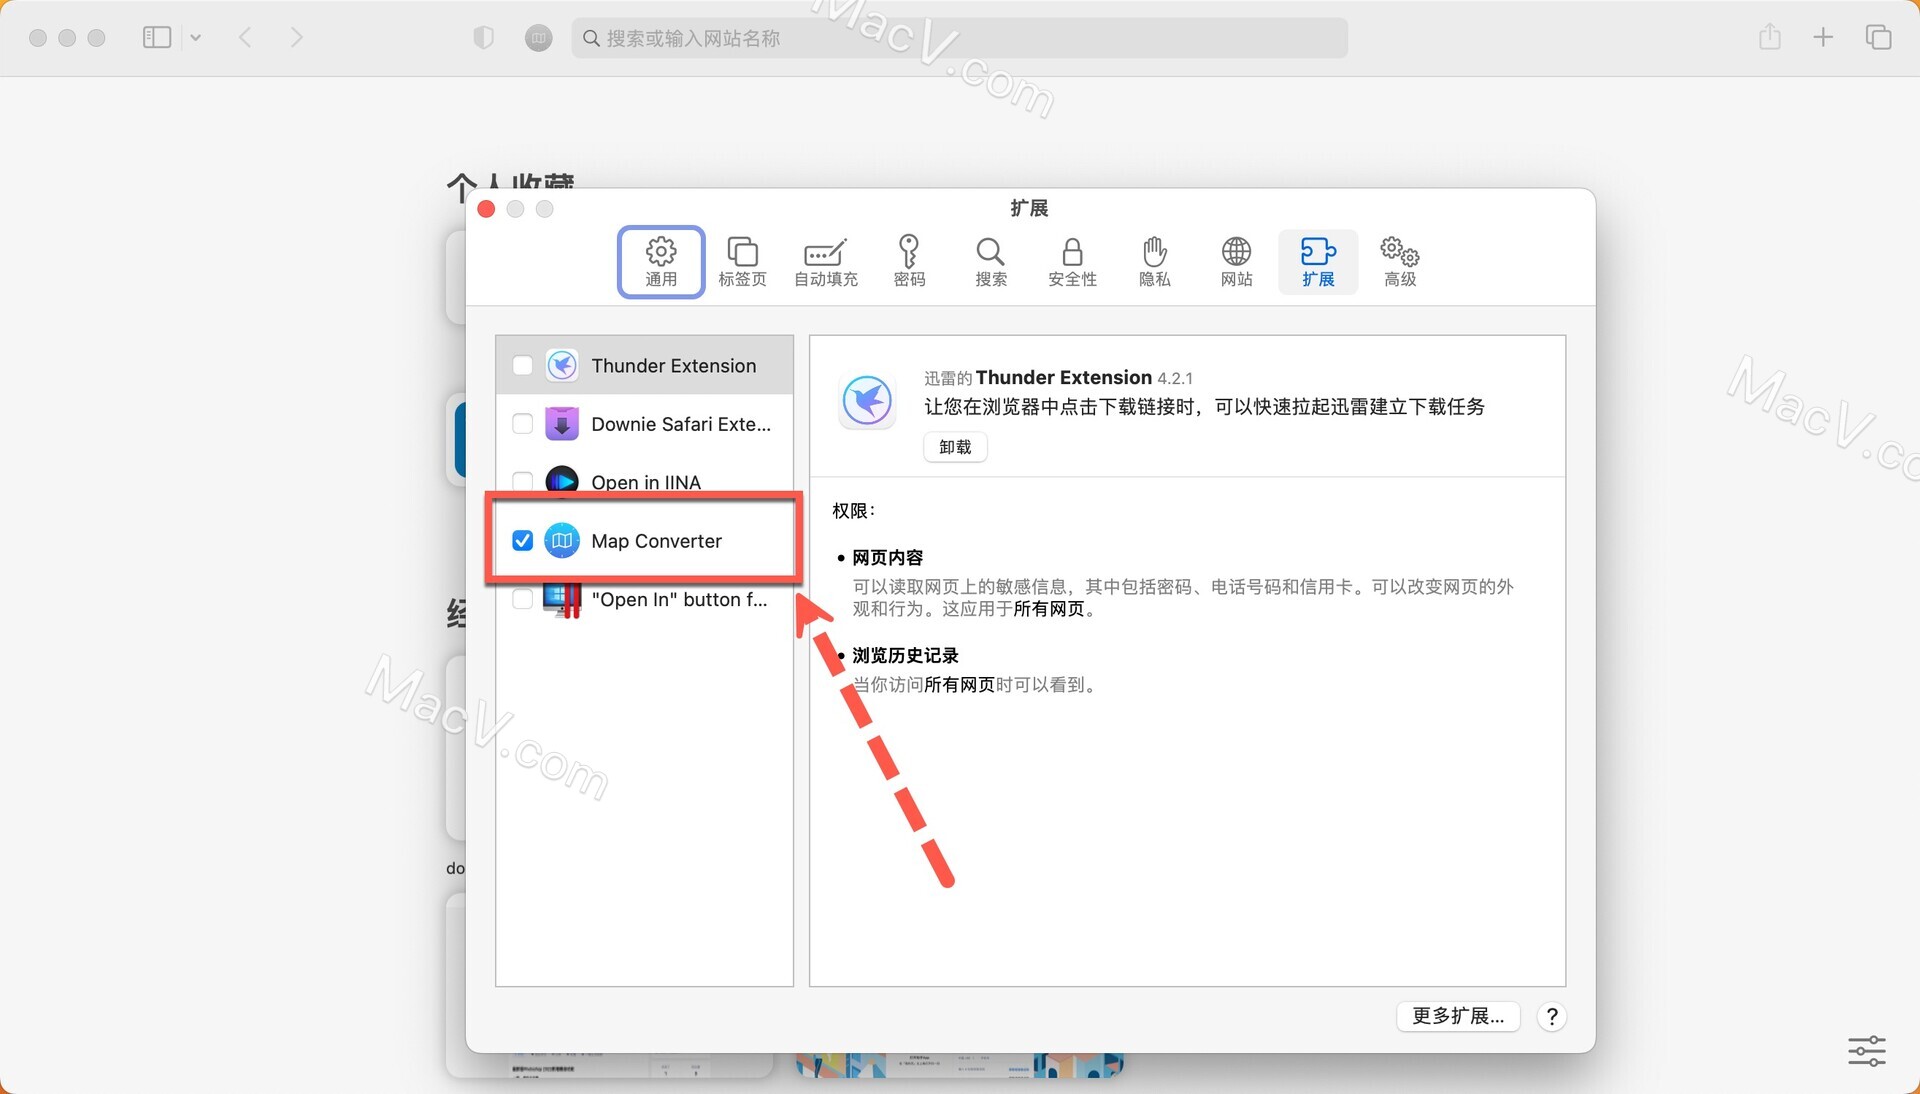Open the Websites (网站) globe tab
Screen dimensions: 1920x1094
click(1237, 262)
